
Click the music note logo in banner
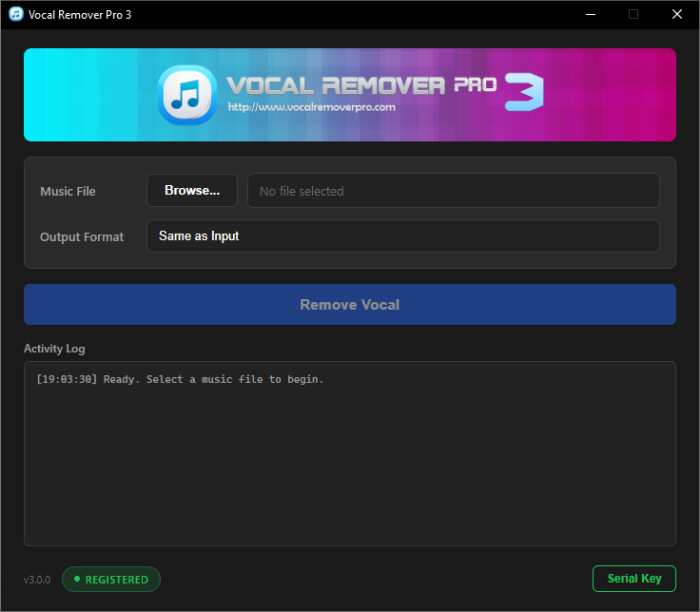[x=188, y=95]
